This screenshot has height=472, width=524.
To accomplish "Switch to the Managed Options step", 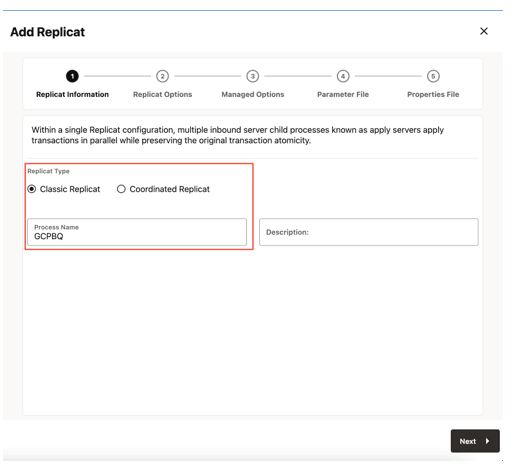I will click(x=253, y=95).
